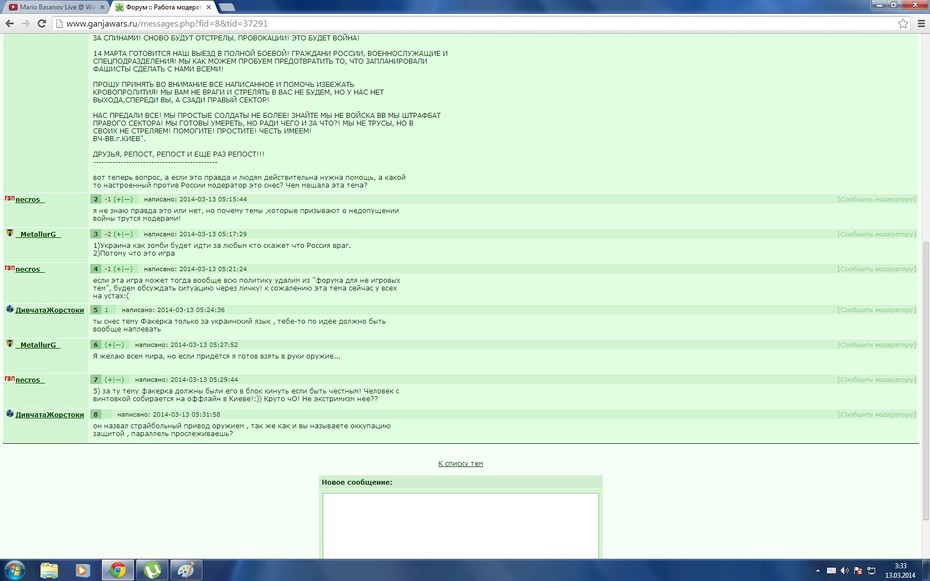
Task: Report post 4 via Сообщить модератору
Action: (x=877, y=269)
